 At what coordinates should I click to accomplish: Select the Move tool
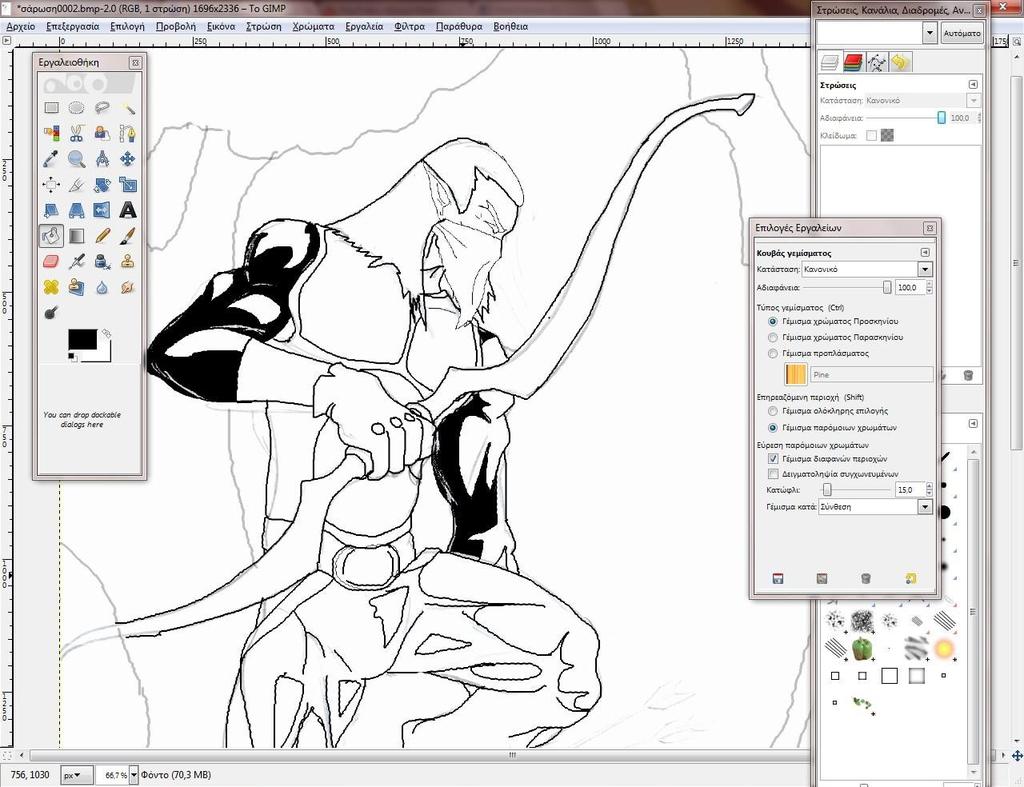[x=127, y=159]
